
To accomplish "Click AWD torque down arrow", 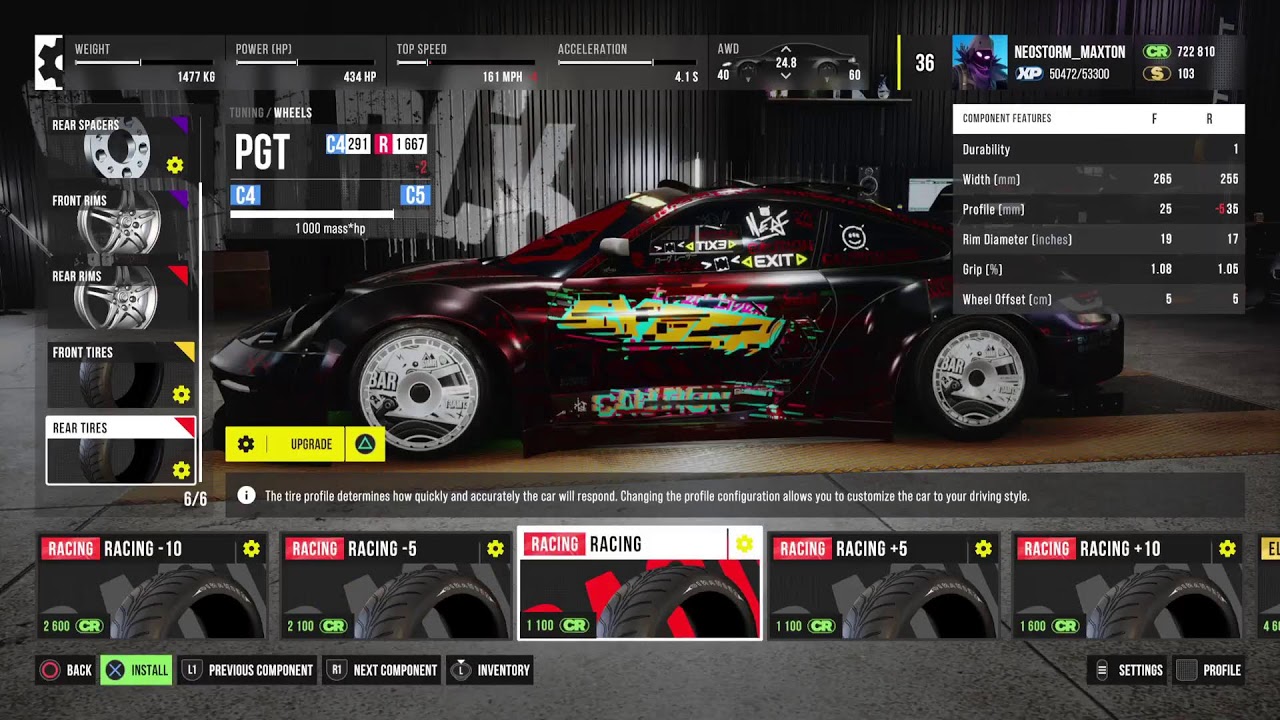I will coord(786,76).
